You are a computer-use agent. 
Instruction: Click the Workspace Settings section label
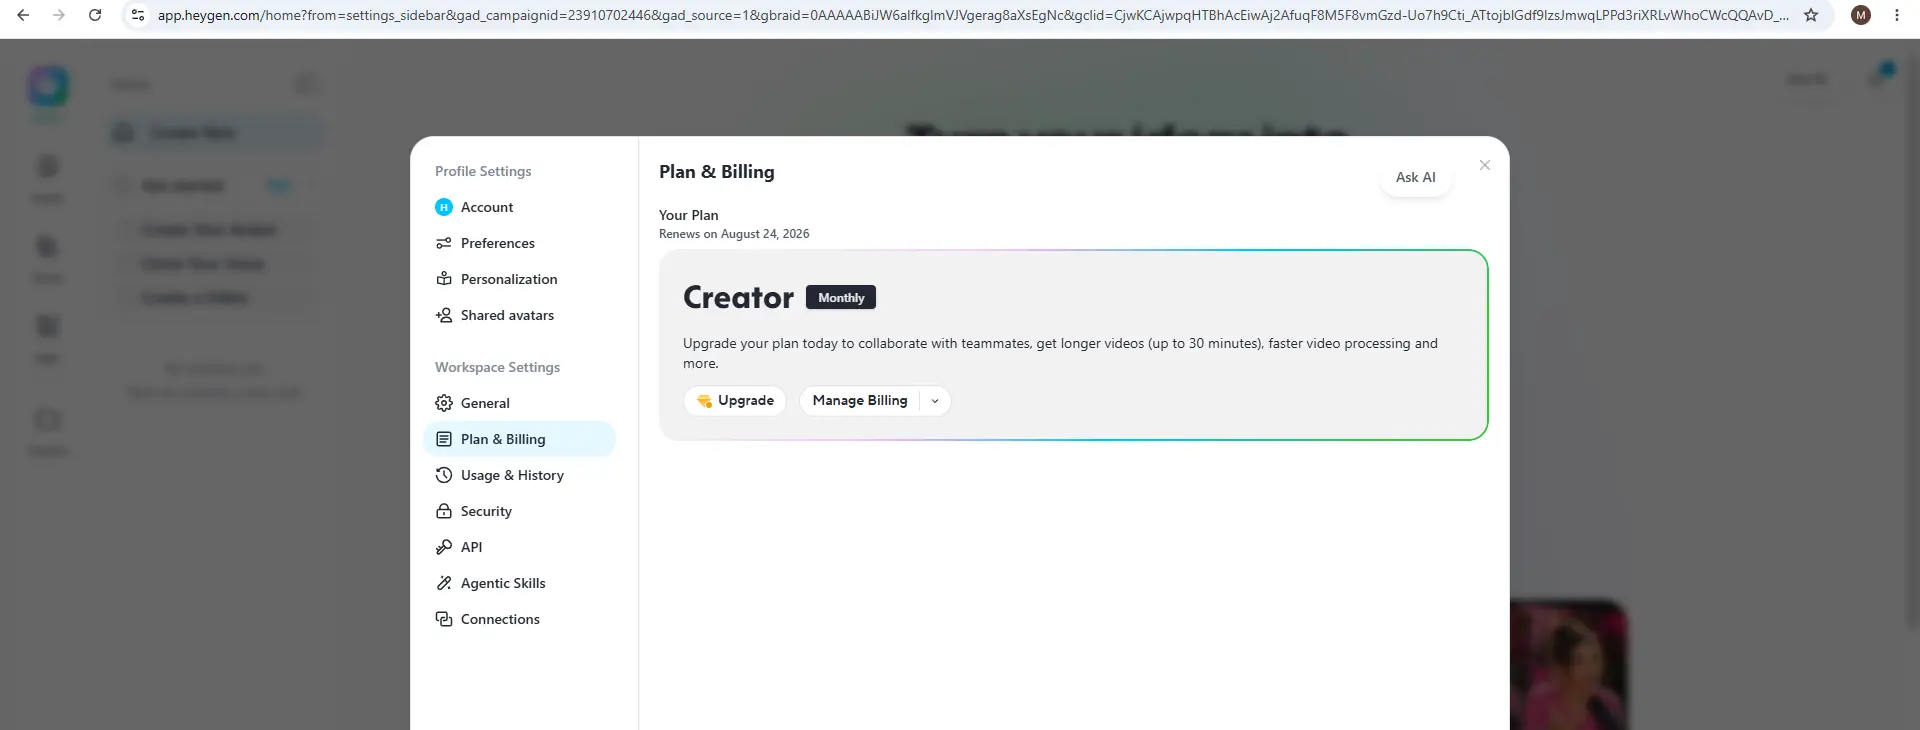[x=497, y=367]
